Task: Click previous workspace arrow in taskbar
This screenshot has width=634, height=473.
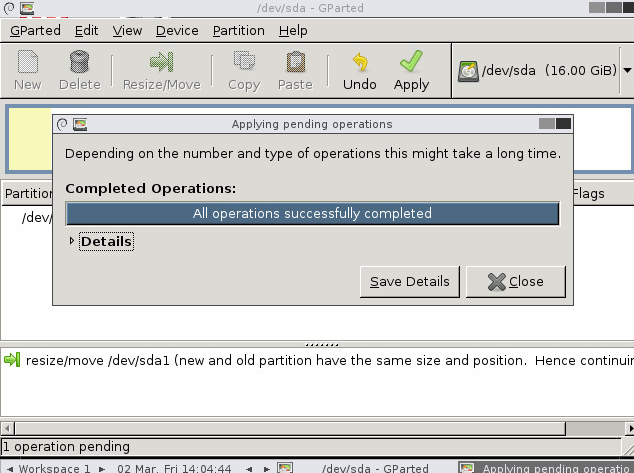Action: tap(10, 469)
